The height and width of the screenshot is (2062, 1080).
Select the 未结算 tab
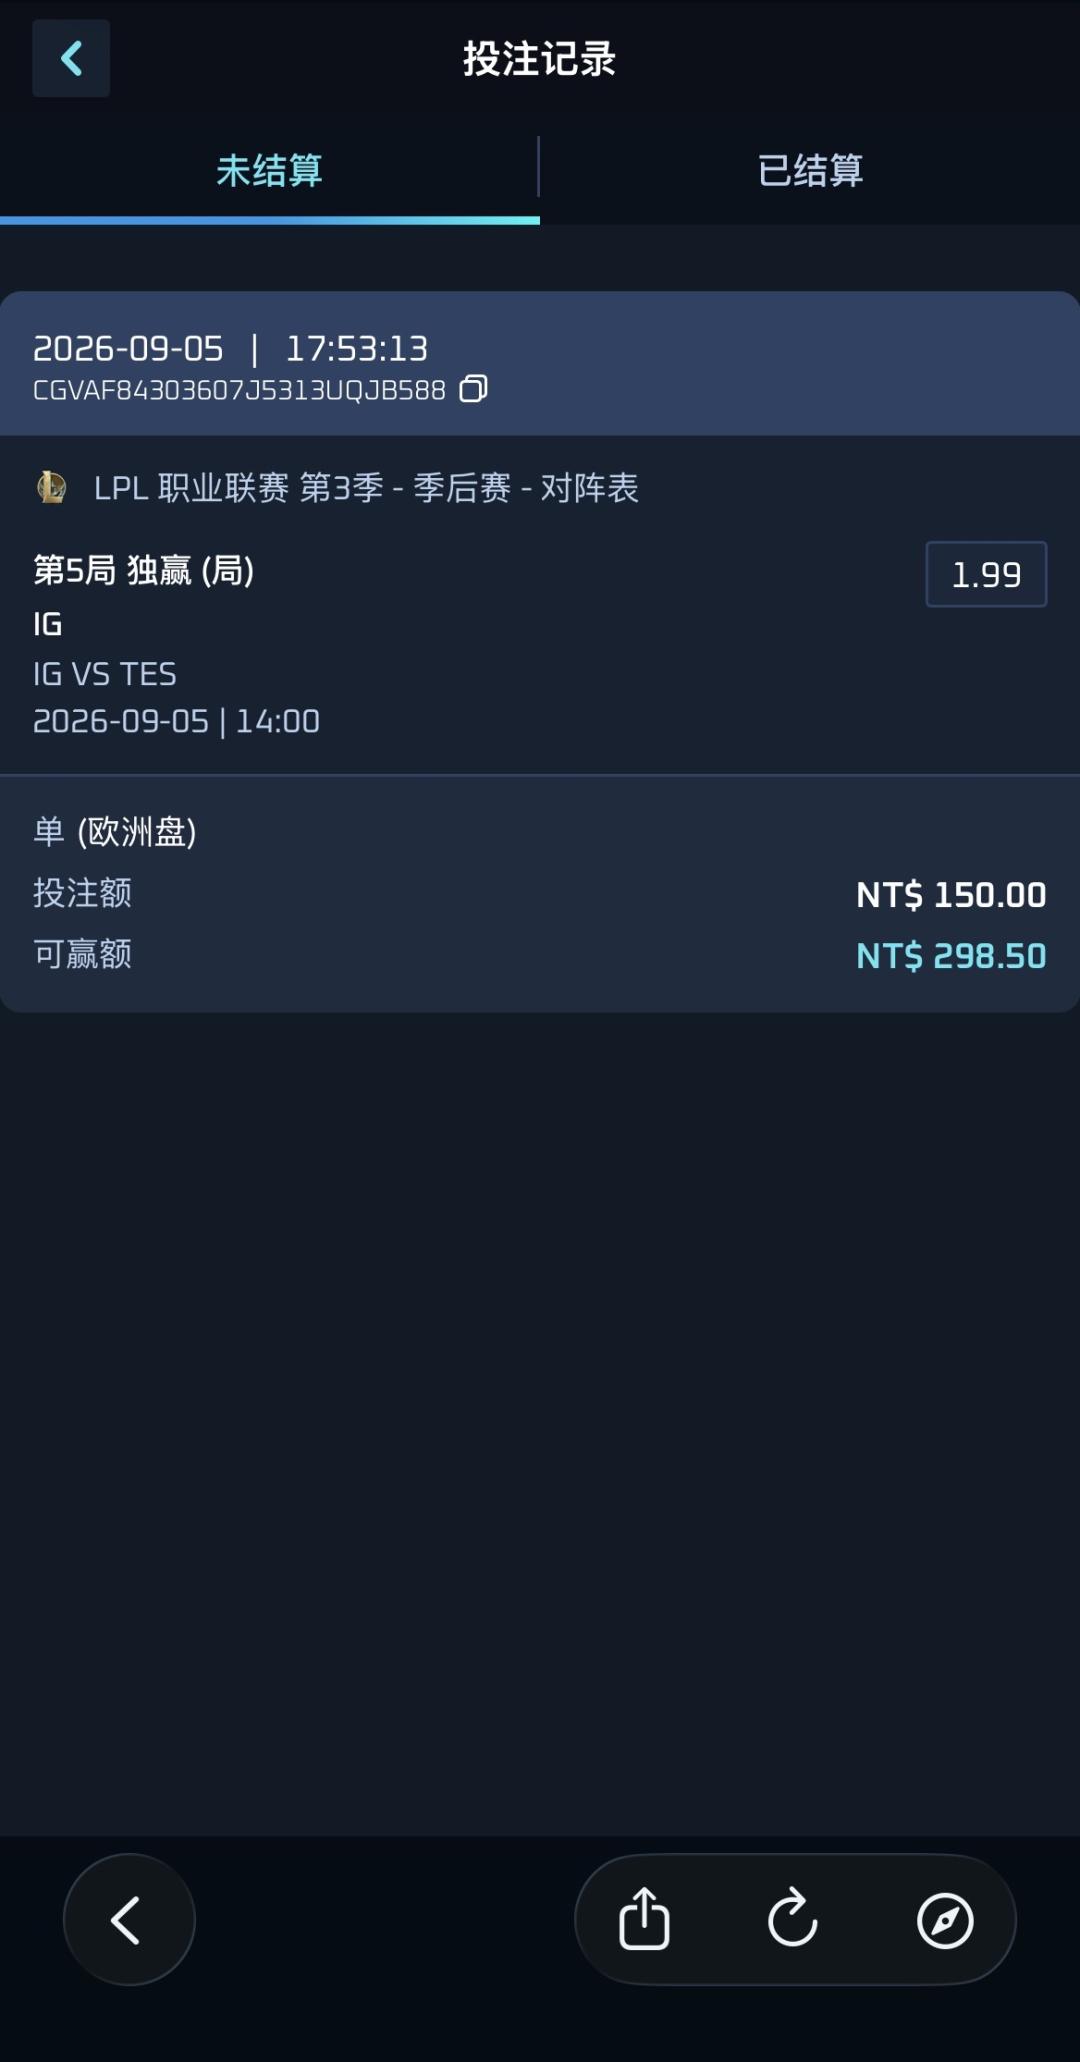point(269,170)
